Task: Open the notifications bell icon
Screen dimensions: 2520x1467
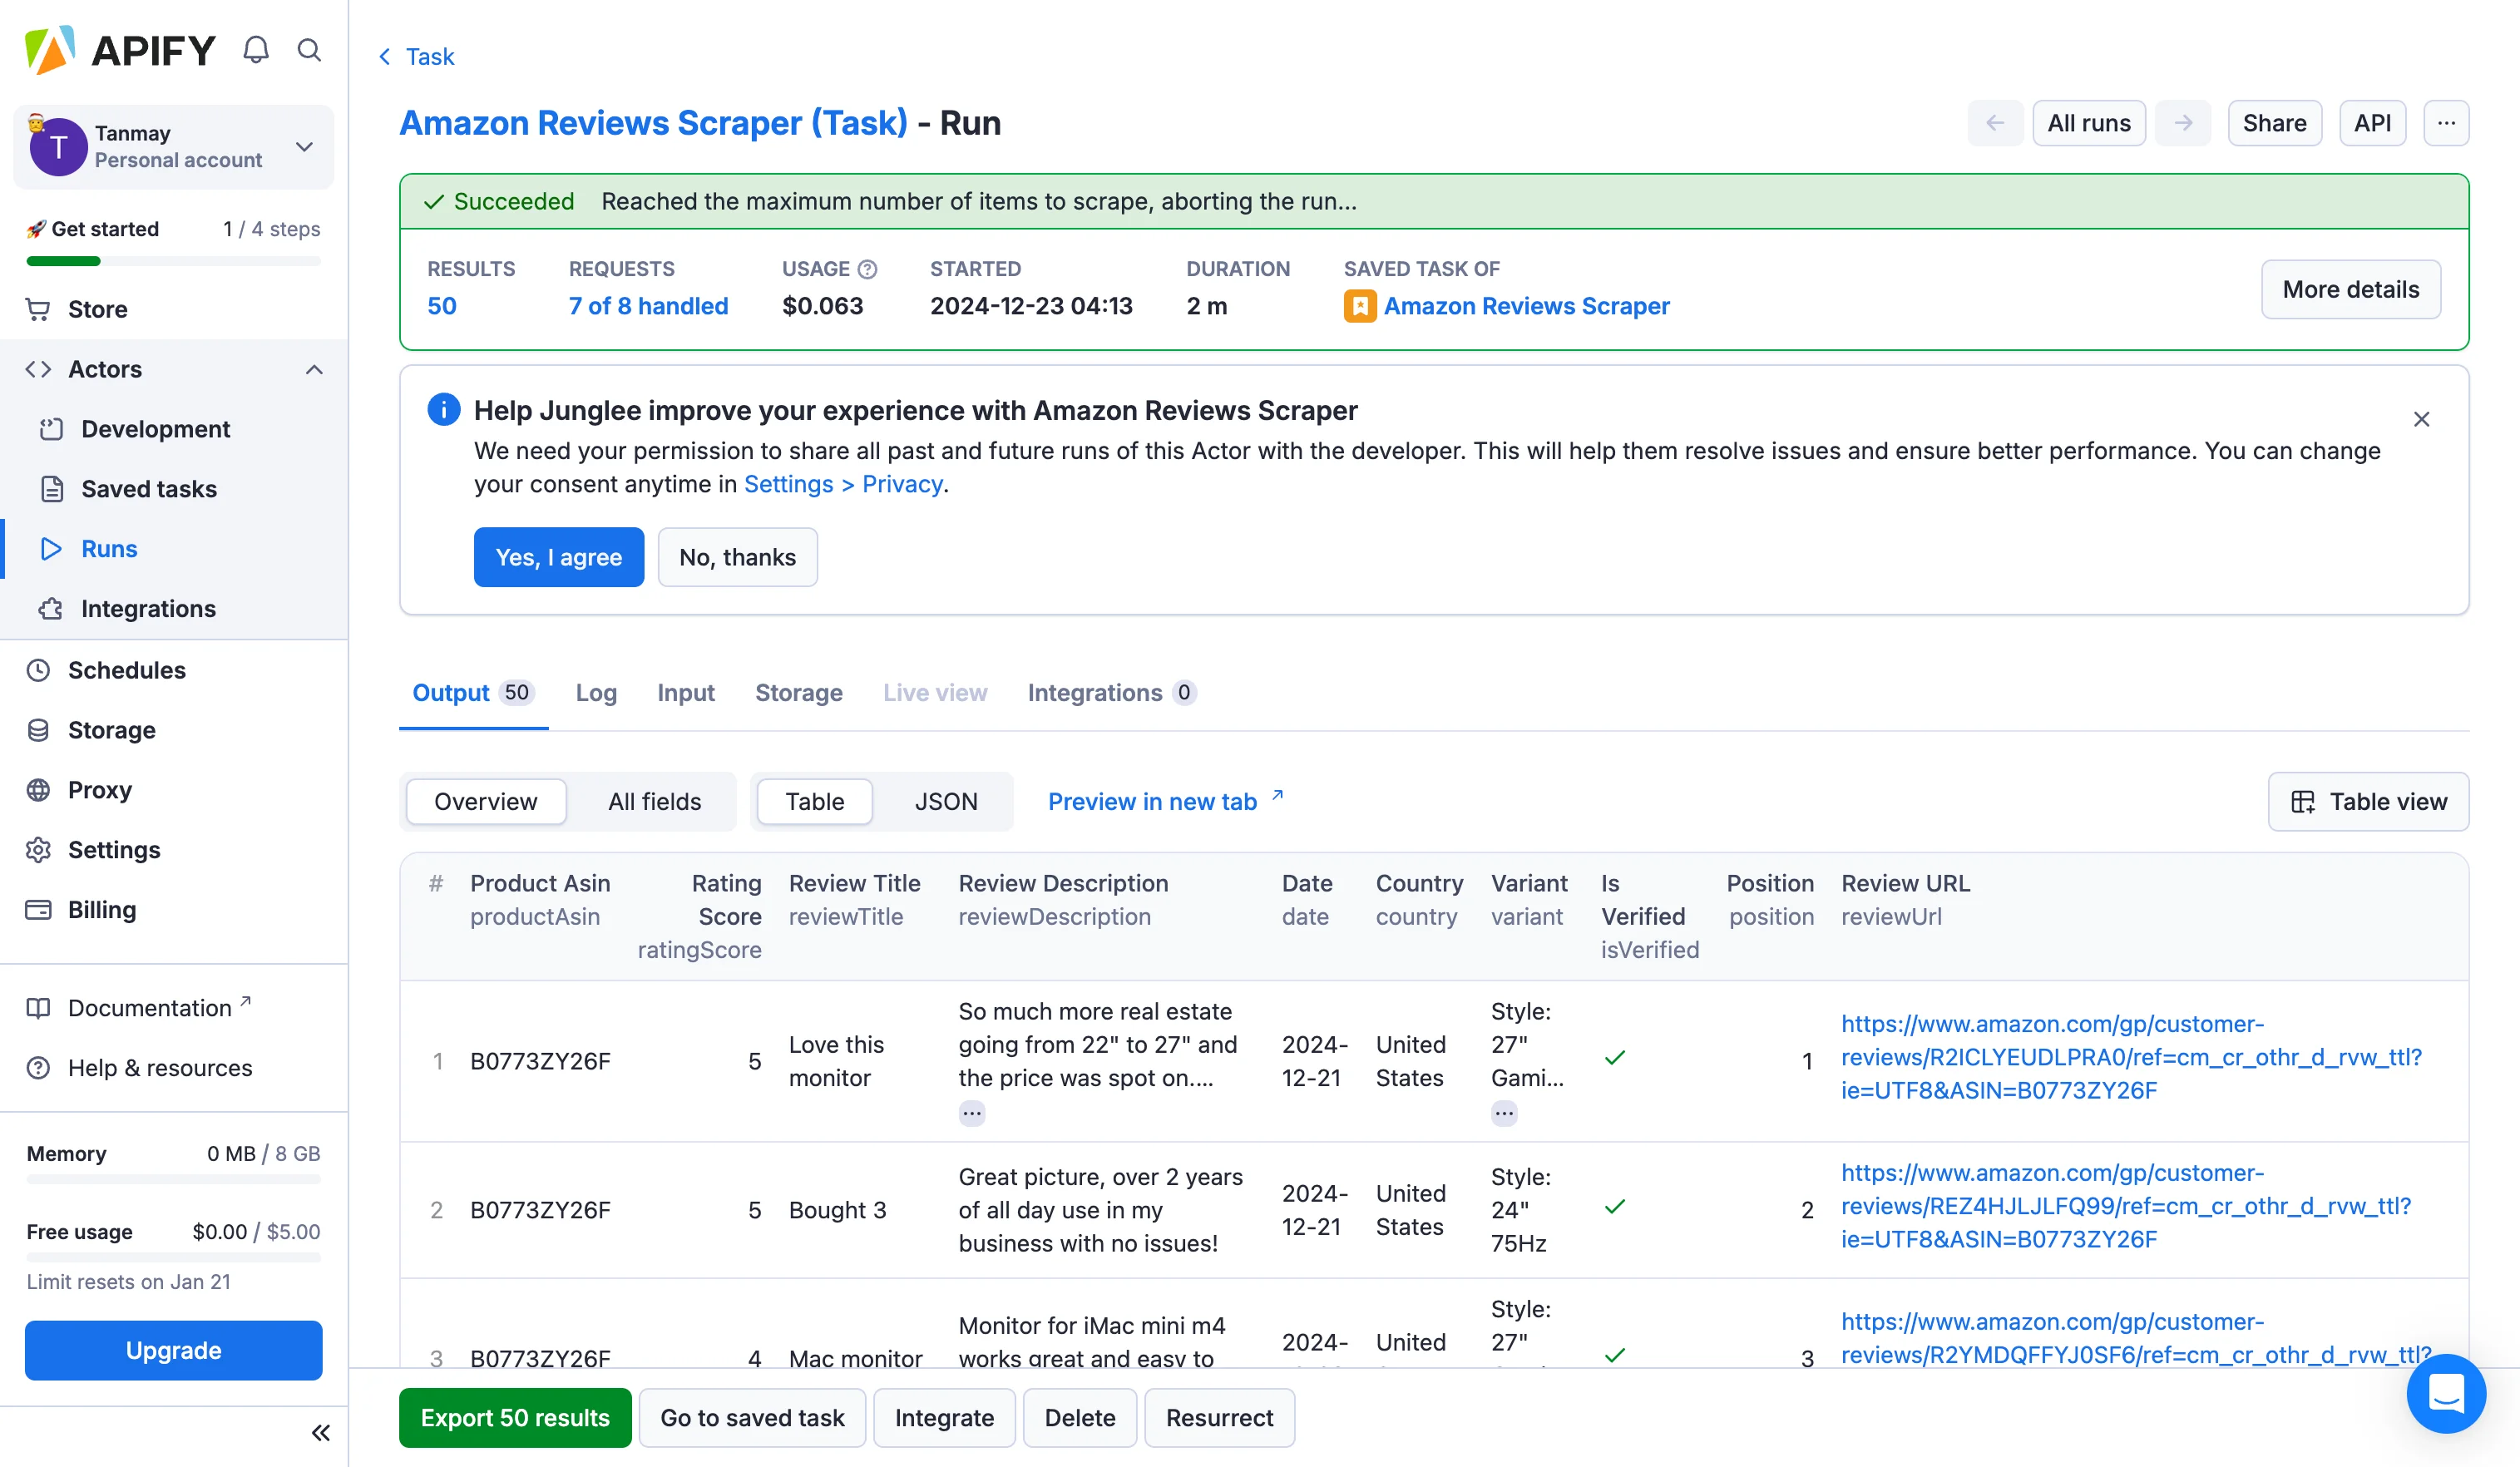Action: [x=256, y=50]
